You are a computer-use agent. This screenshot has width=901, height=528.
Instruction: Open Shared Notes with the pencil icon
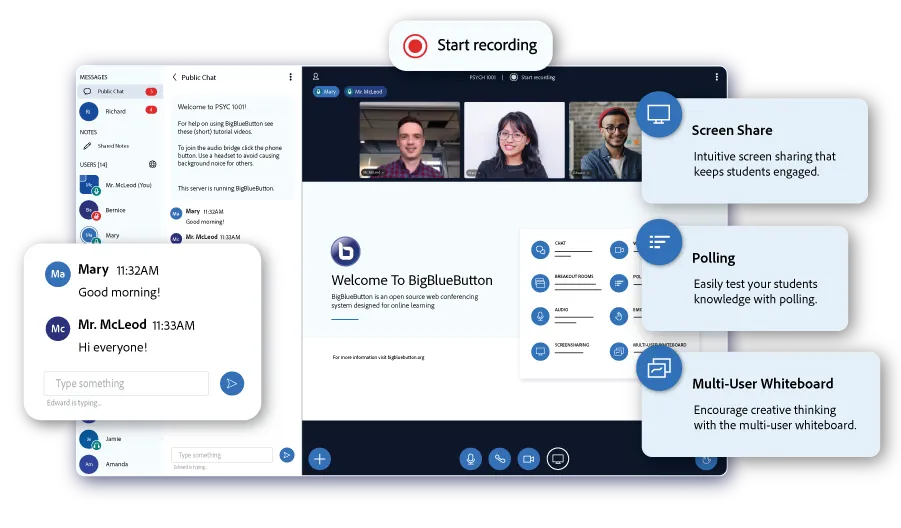coord(87,146)
